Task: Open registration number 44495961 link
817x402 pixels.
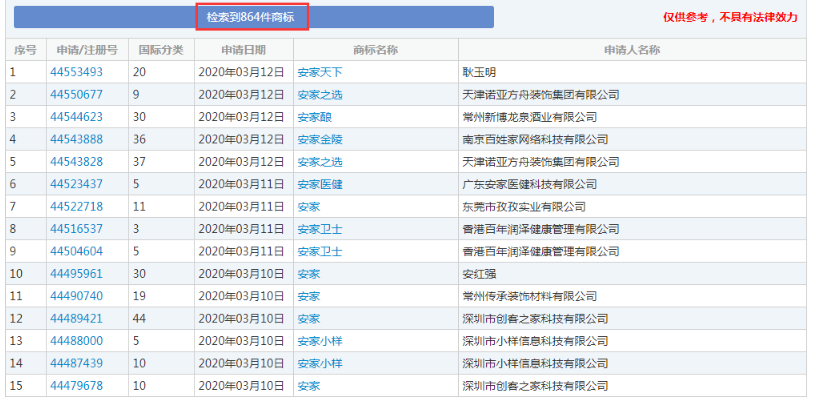Action: click(x=77, y=274)
